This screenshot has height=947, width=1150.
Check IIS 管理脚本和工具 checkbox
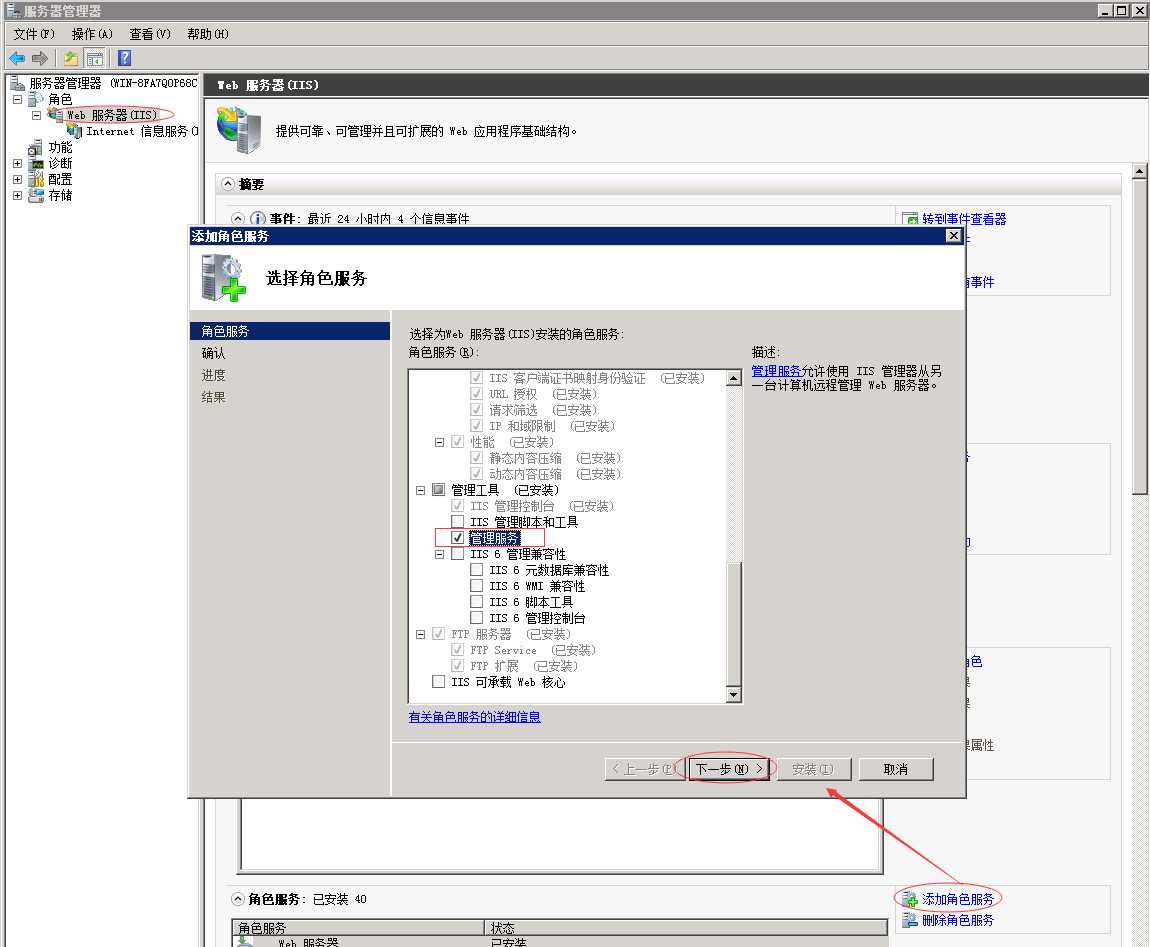click(x=458, y=522)
